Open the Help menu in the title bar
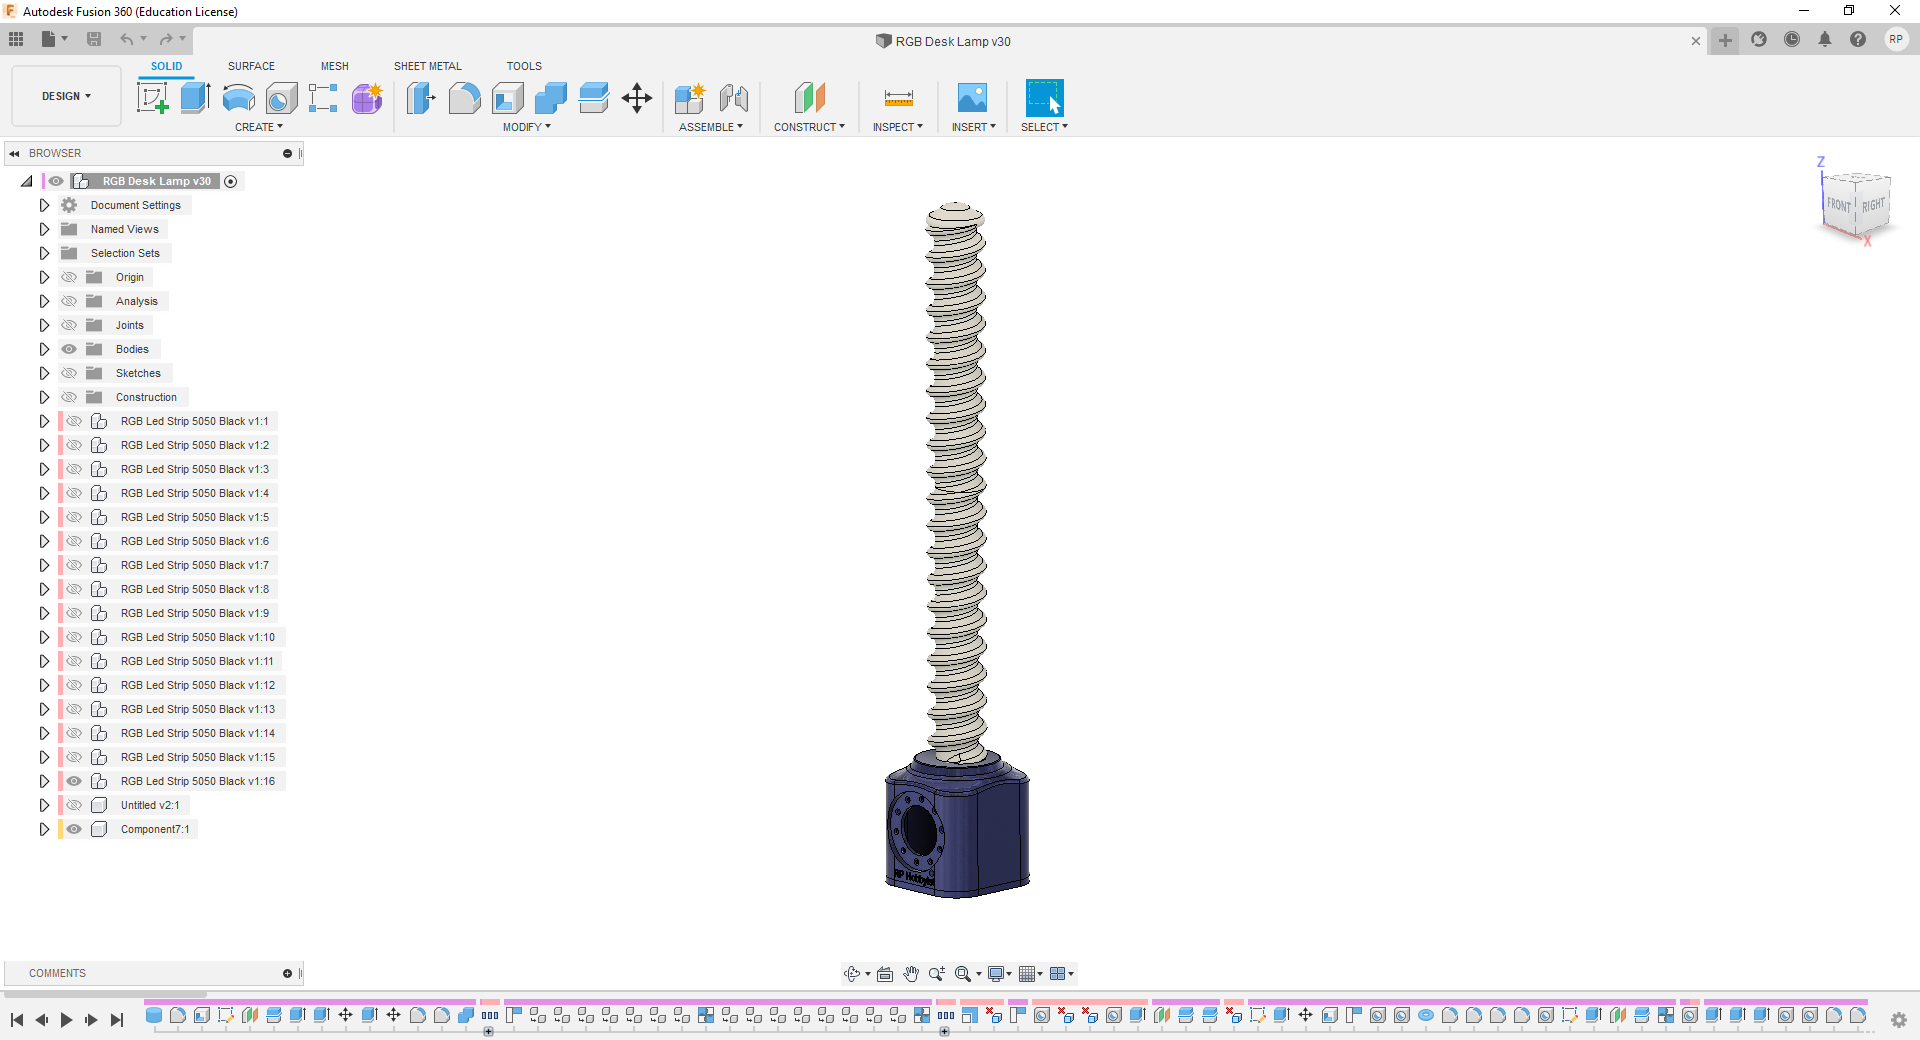This screenshot has height=1040, width=1920. tap(1859, 40)
